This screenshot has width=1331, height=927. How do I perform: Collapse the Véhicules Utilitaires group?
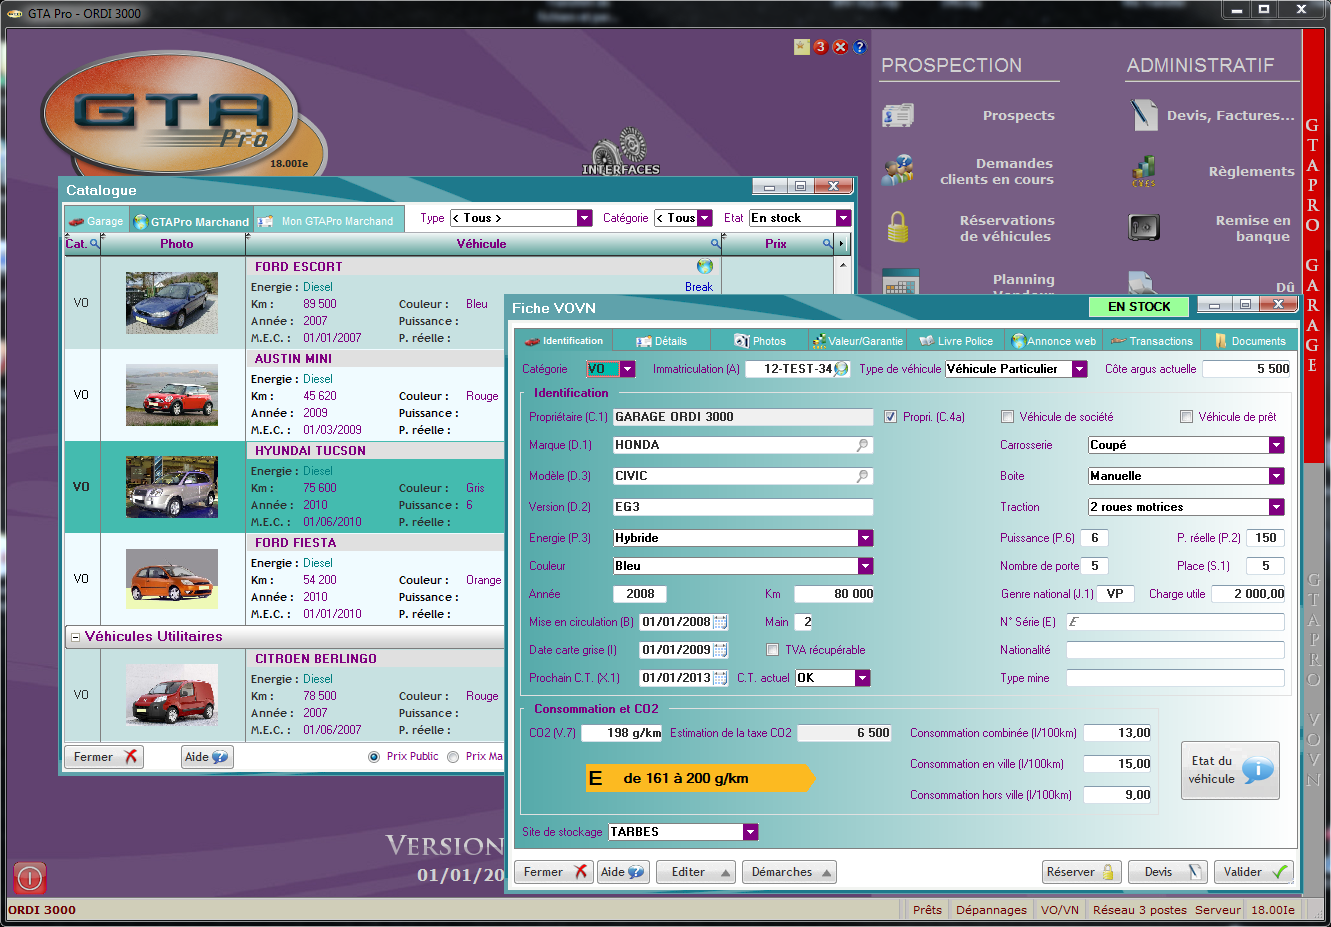point(75,637)
